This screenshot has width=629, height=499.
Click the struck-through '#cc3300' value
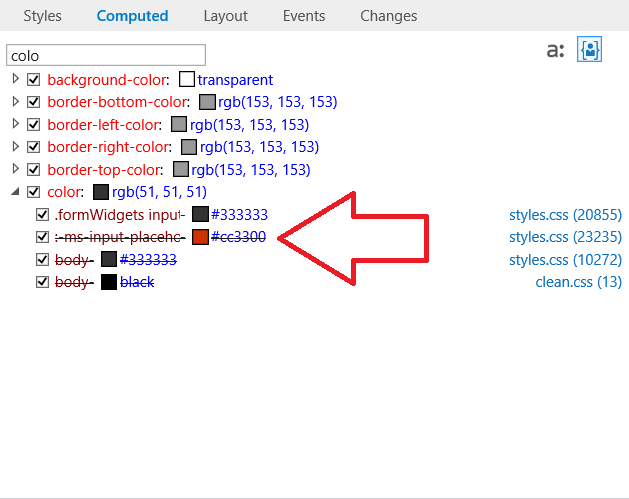[x=238, y=237]
